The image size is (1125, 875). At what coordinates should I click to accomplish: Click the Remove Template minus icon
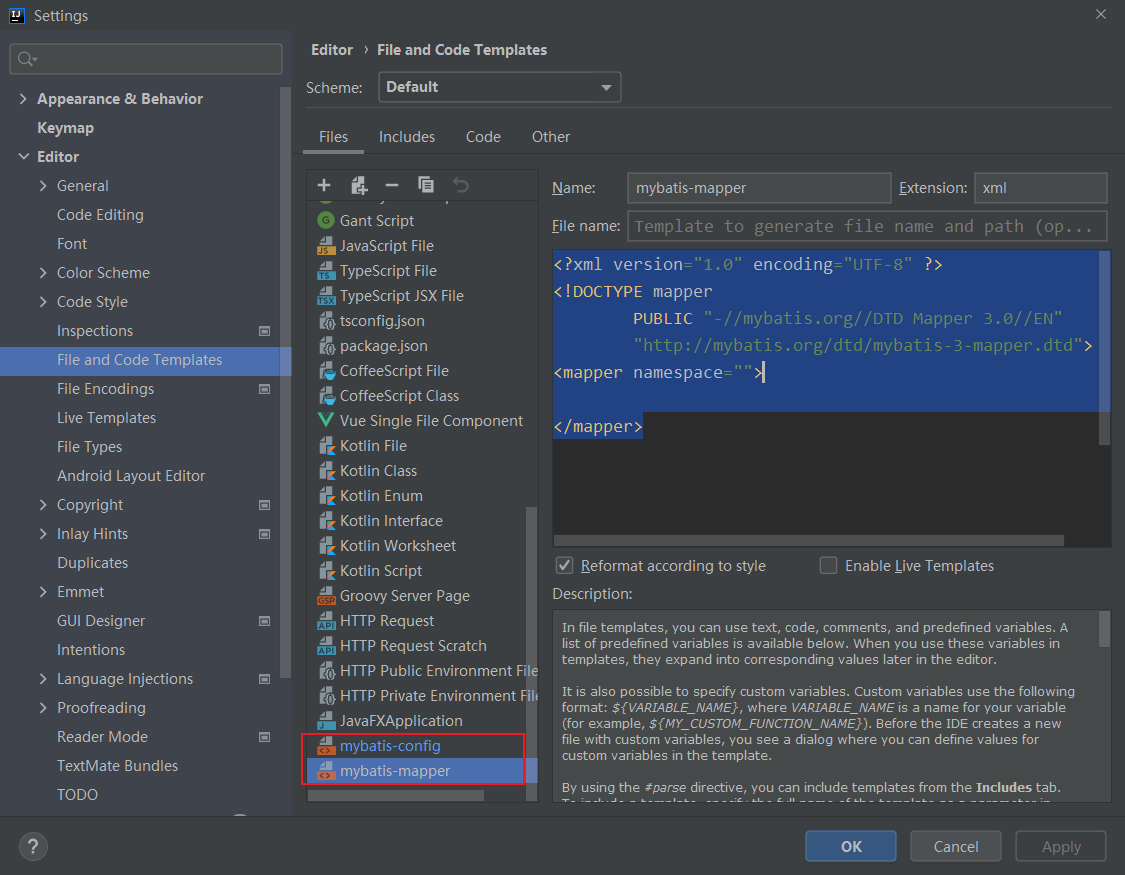(x=392, y=186)
